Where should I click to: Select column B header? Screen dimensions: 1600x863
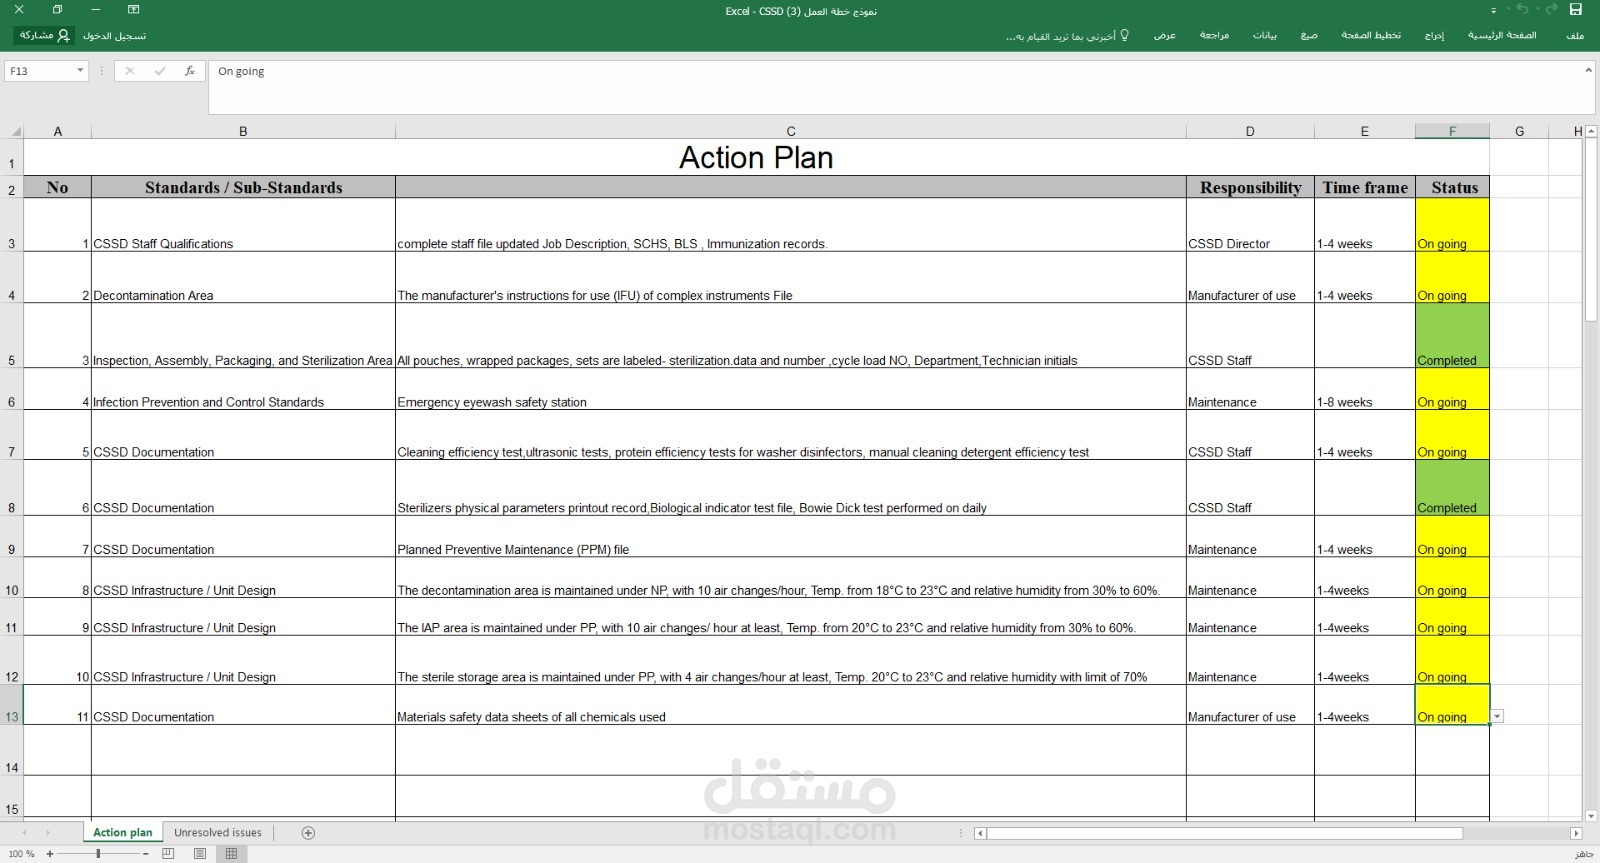coord(243,131)
